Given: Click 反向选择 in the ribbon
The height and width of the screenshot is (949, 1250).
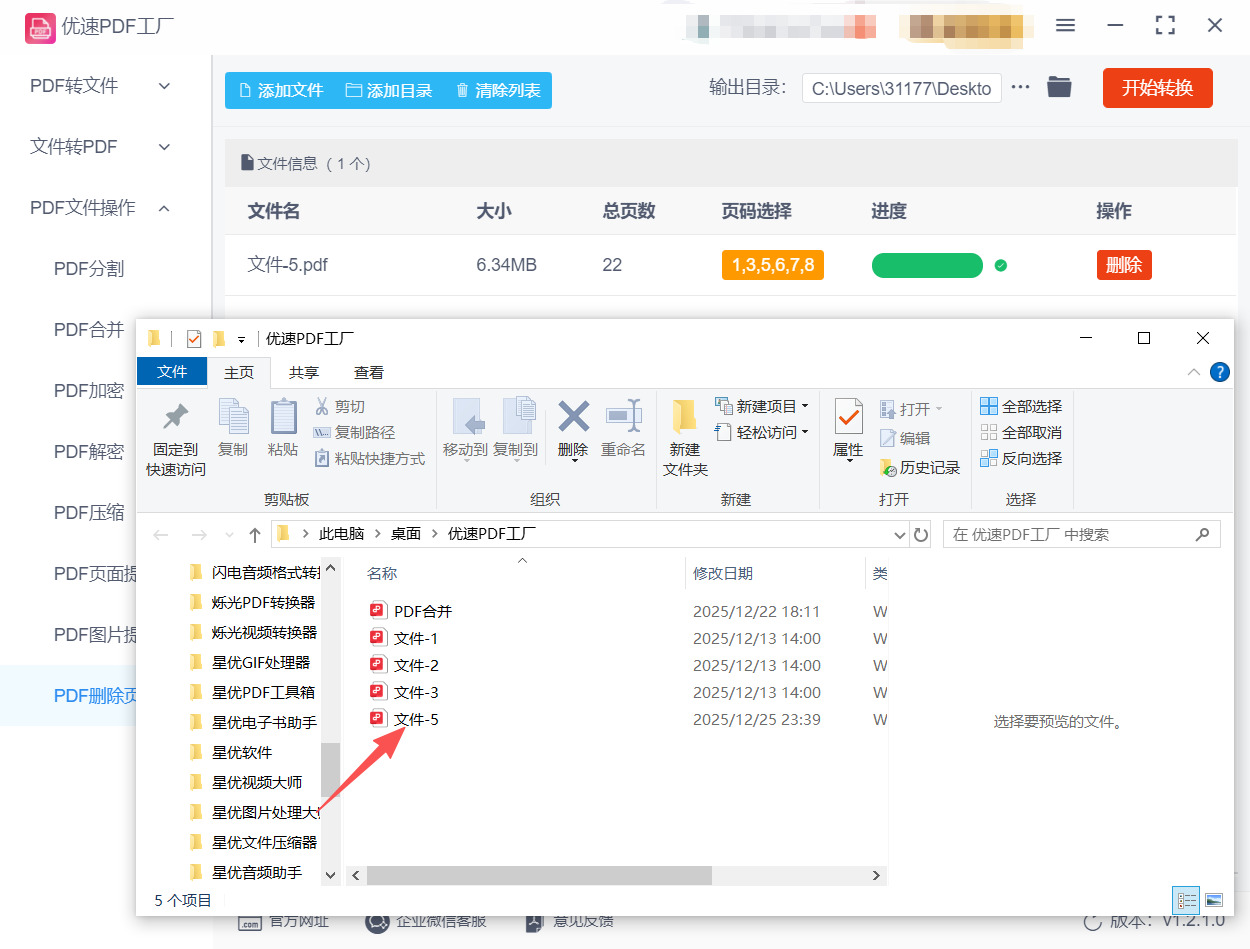Looking at the screenshot, I should pos(1021,459).
